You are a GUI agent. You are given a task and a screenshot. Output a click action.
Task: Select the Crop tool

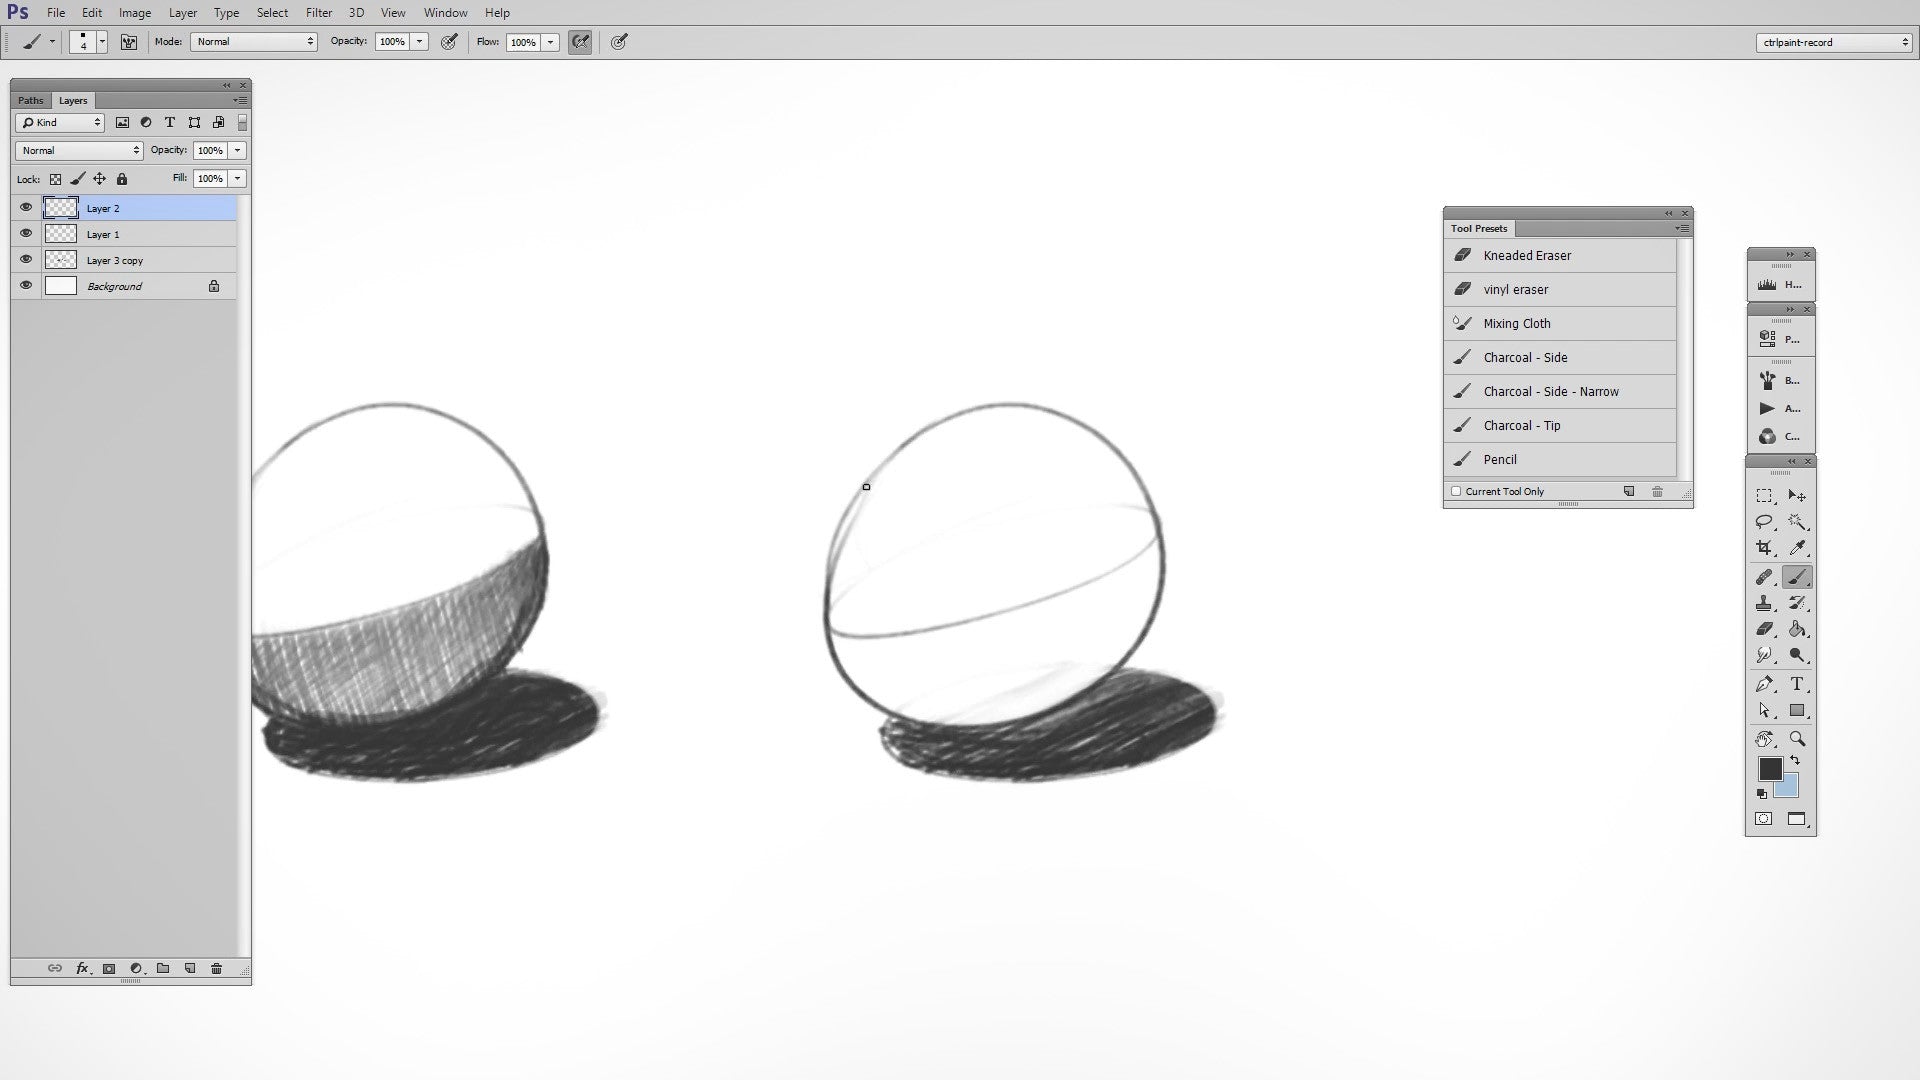coord(1765,548)
